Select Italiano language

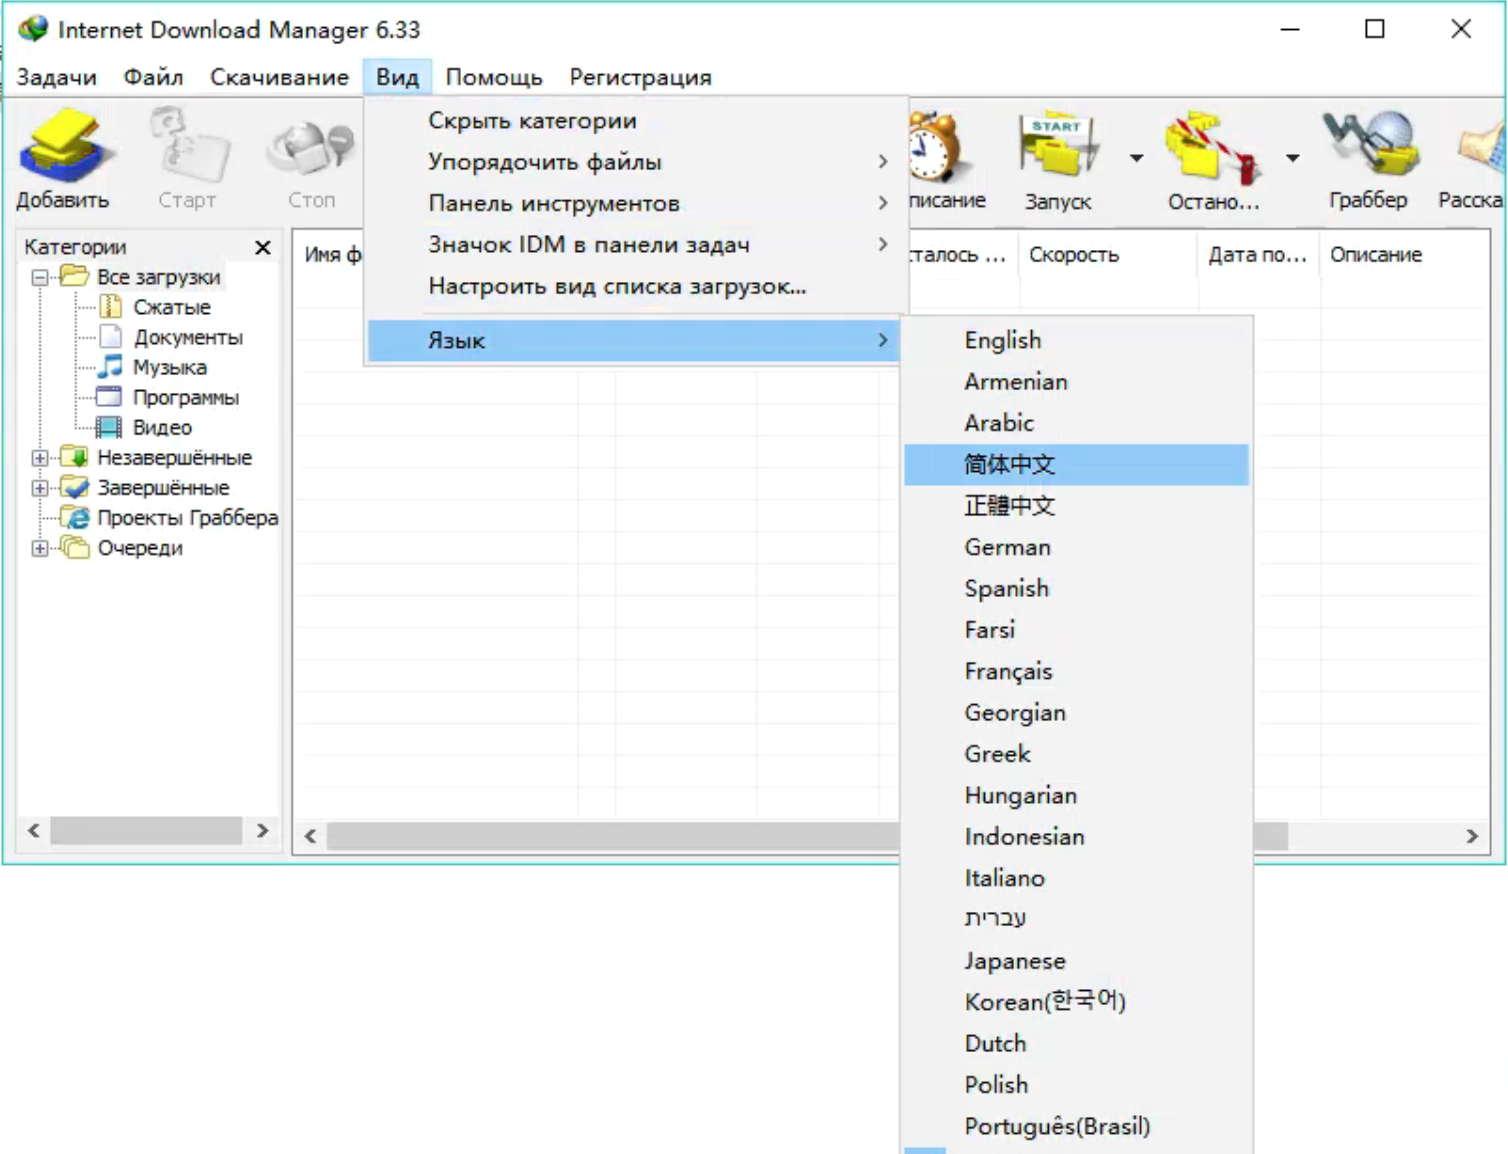pos(1076,878)
